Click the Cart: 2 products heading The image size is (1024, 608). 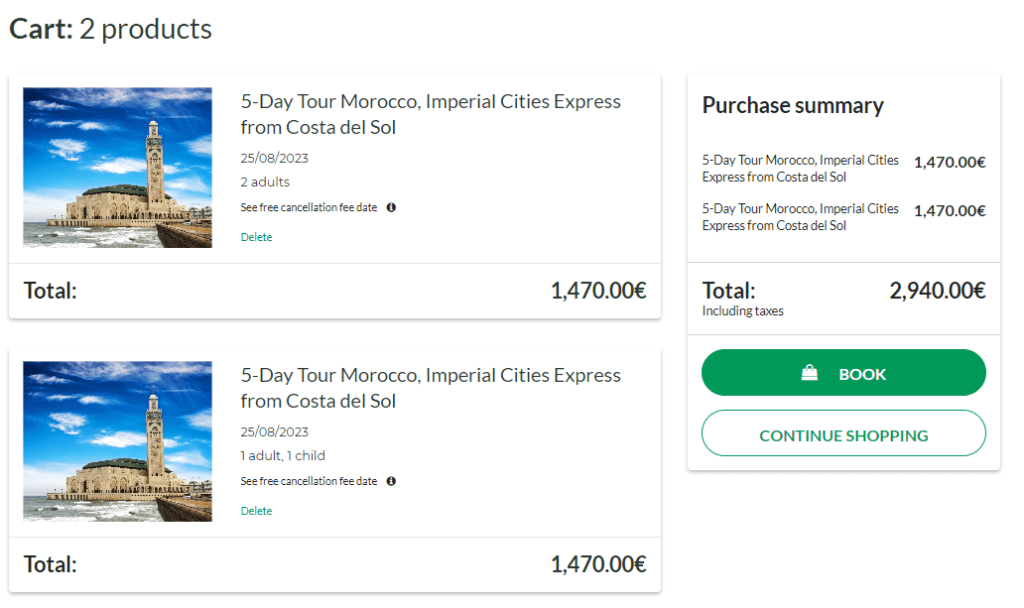(x=111, y=29)
